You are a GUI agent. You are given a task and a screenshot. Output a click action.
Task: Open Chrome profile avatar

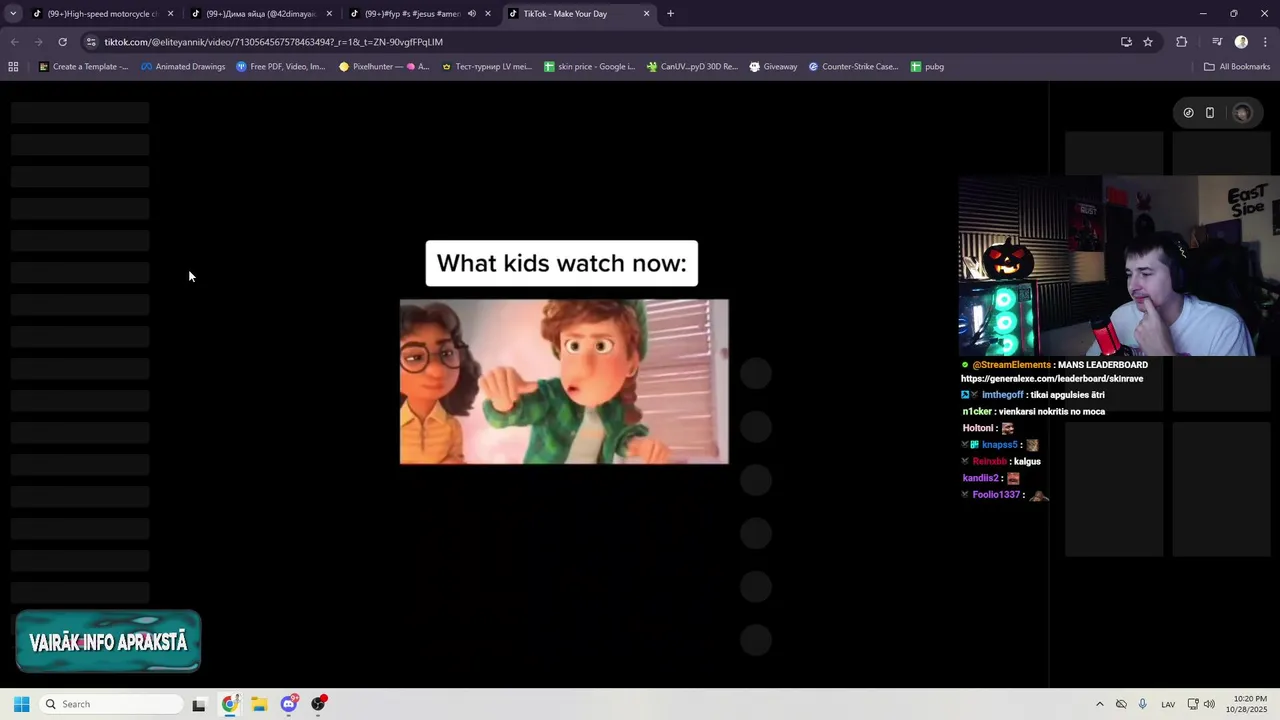(x=1241, y=42)
